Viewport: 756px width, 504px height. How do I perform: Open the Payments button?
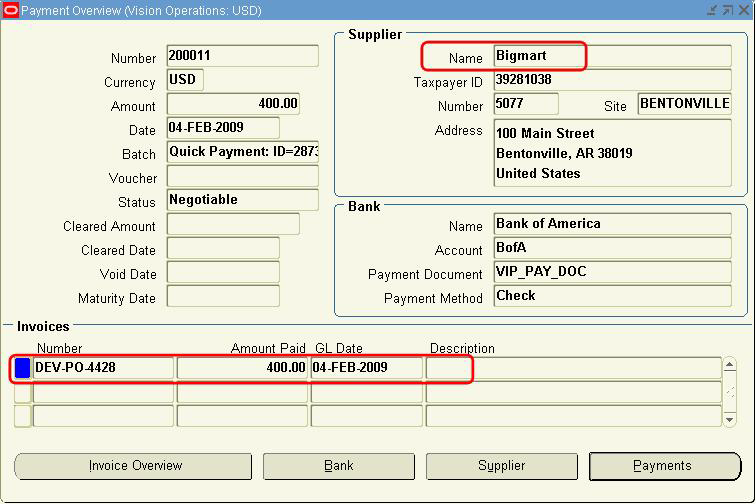[664, 466]
